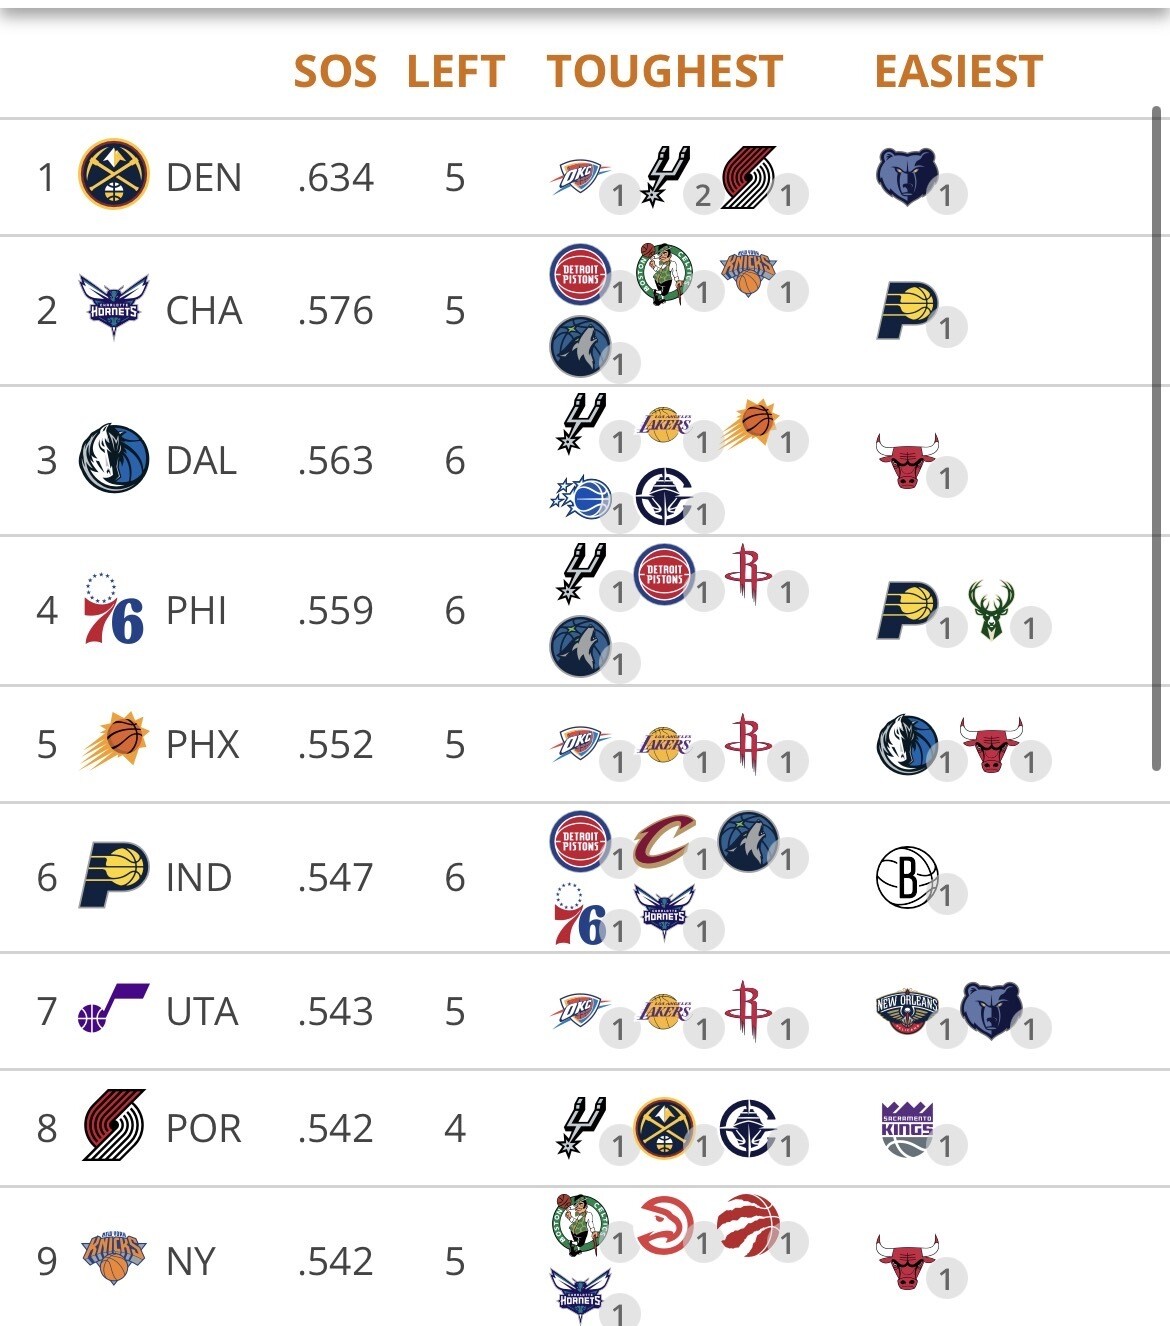Click the TOUGHEST column header

[664, 72]
